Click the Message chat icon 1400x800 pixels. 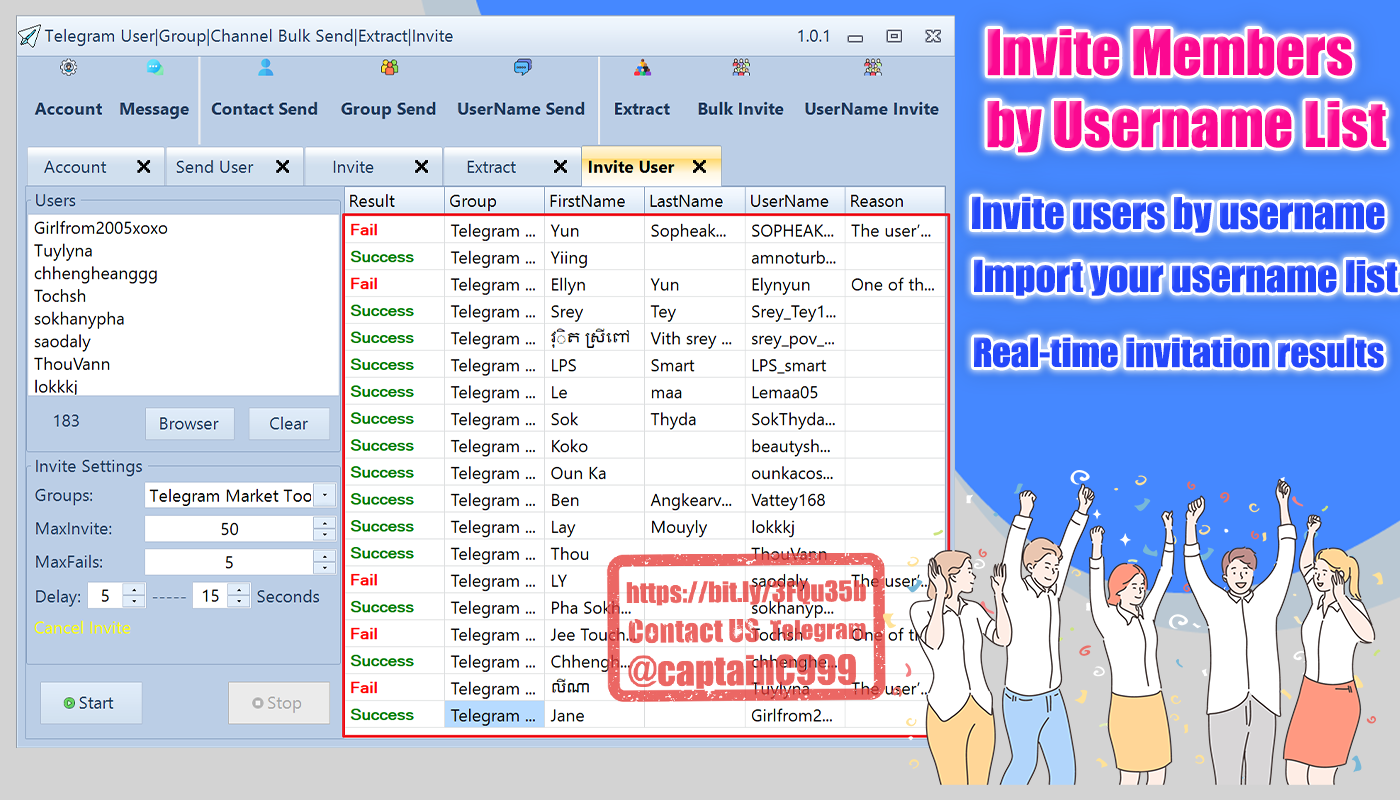pyautogui.click(x=154, y=68)
